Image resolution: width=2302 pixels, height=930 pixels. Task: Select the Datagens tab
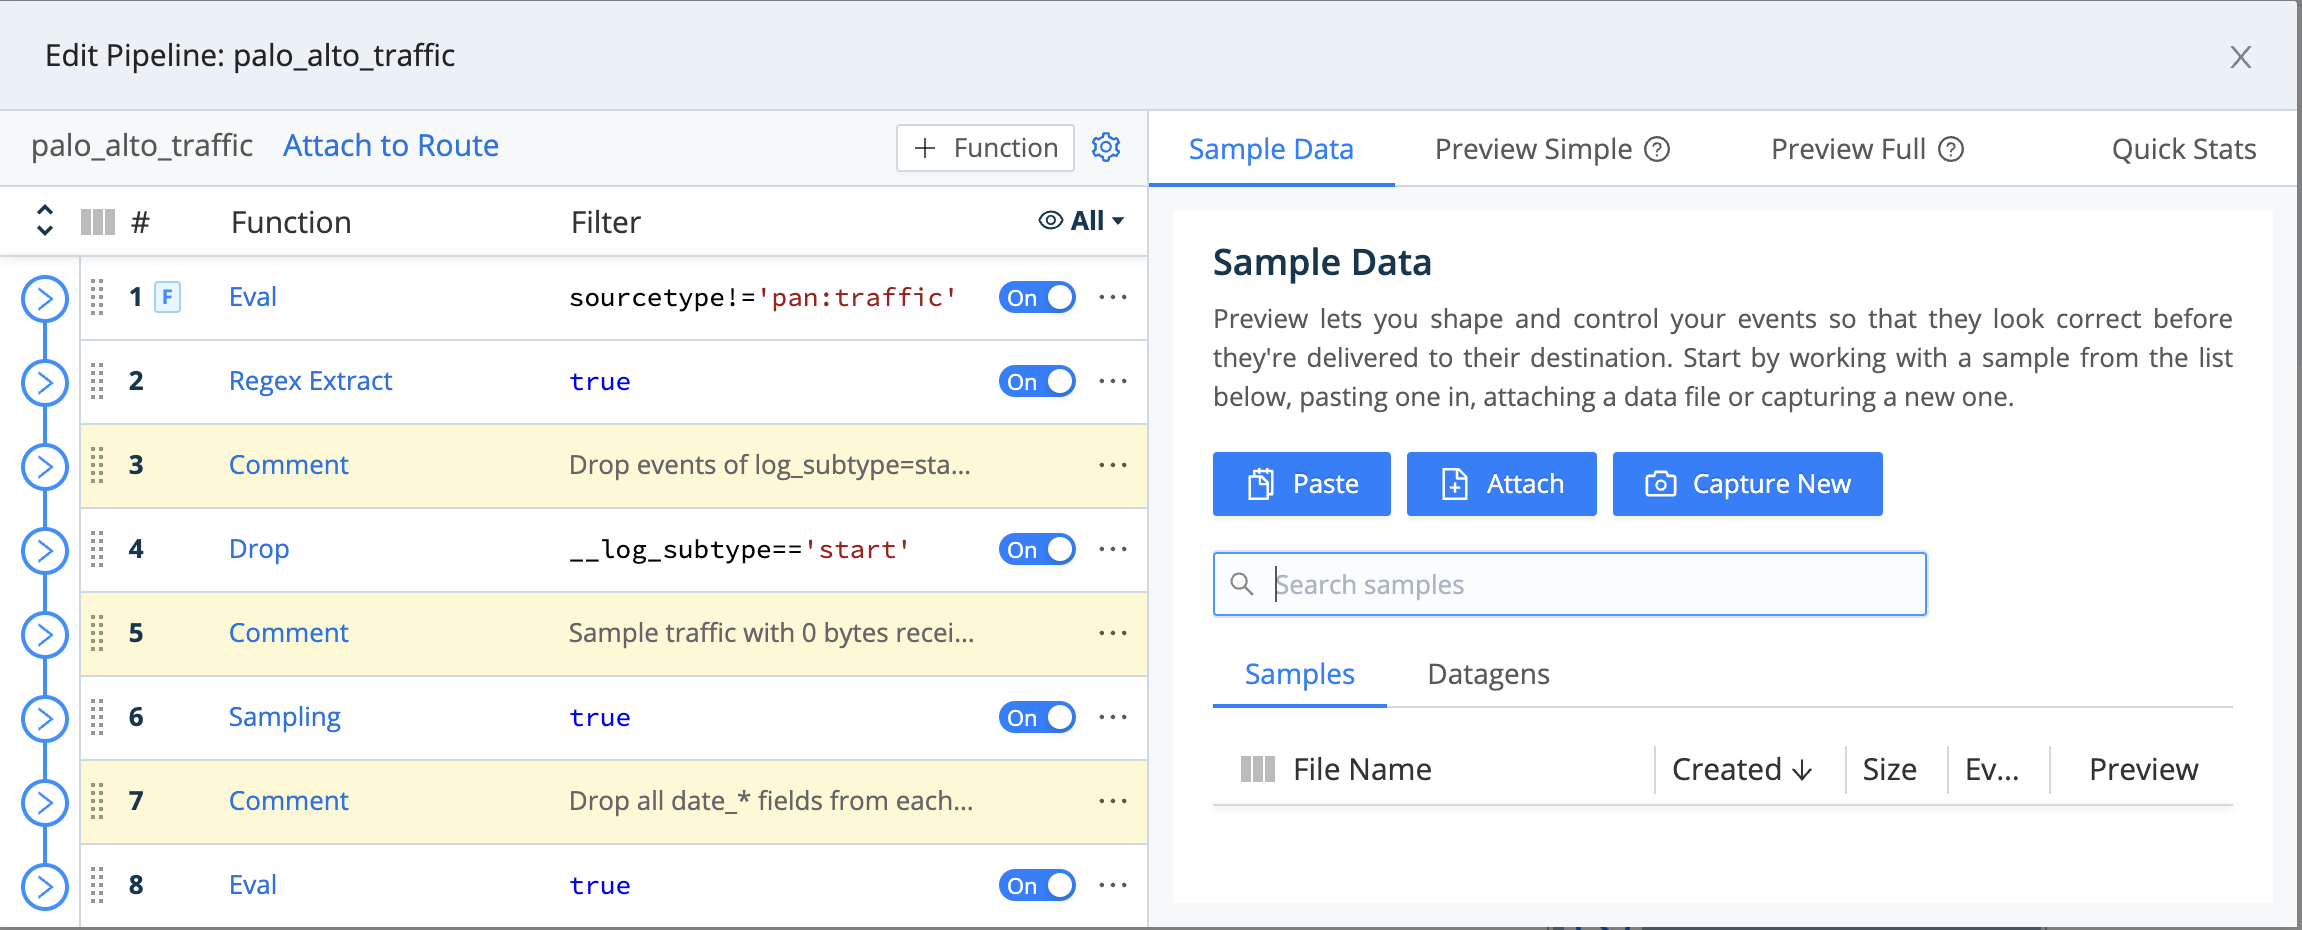point(1487,674)
